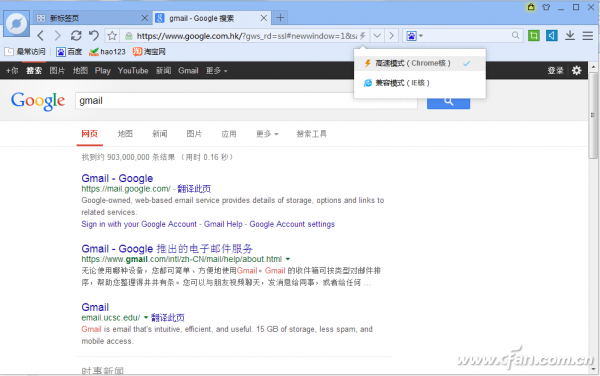The image size is (600, 376).
Task: Select 高速模式 (Chrome核) option
Action: pyautogui.click(x=420, y=63)
